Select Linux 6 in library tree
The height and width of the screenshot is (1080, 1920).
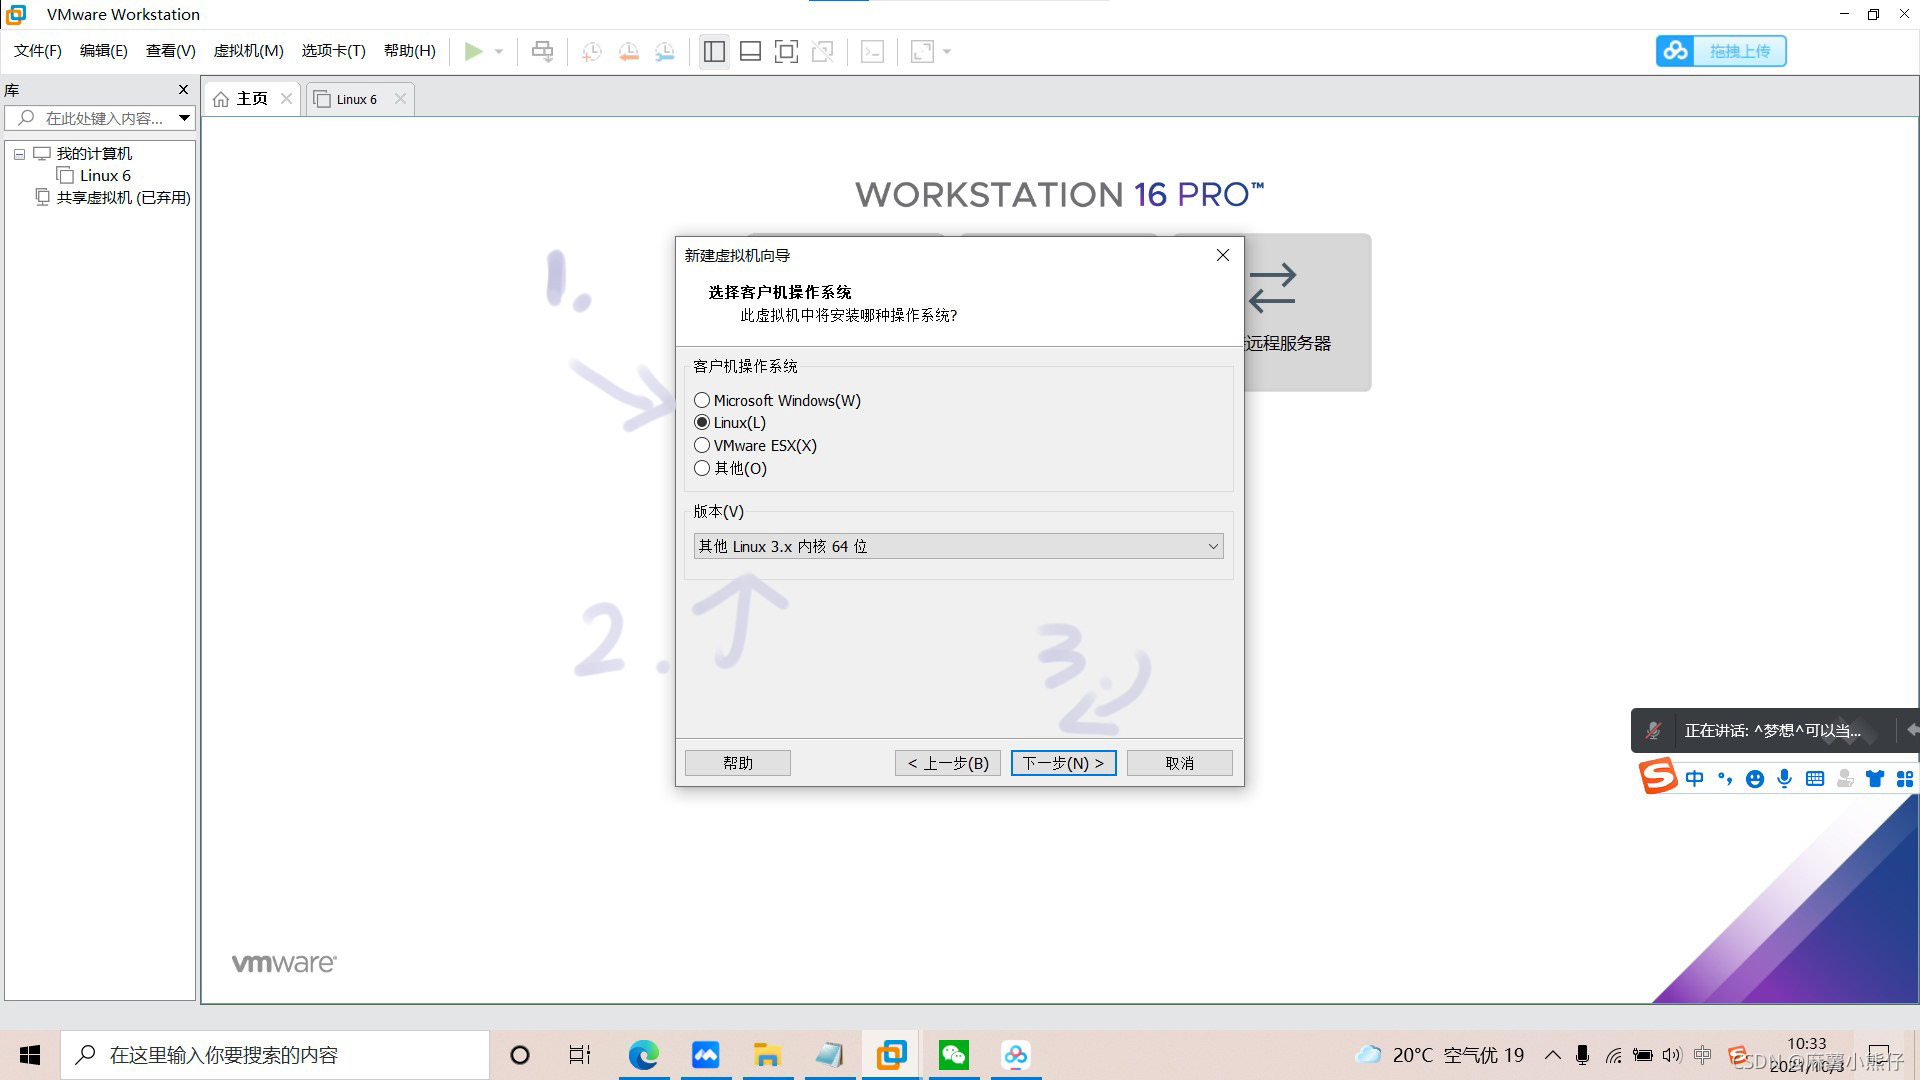[105, 176]
